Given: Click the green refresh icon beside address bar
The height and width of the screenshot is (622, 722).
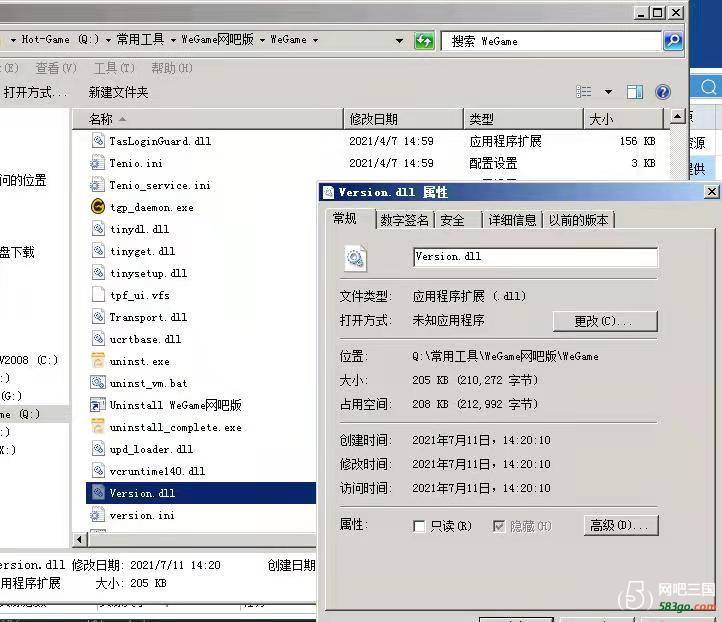Looking at the screenshot, I should click(x=424, y=40).
